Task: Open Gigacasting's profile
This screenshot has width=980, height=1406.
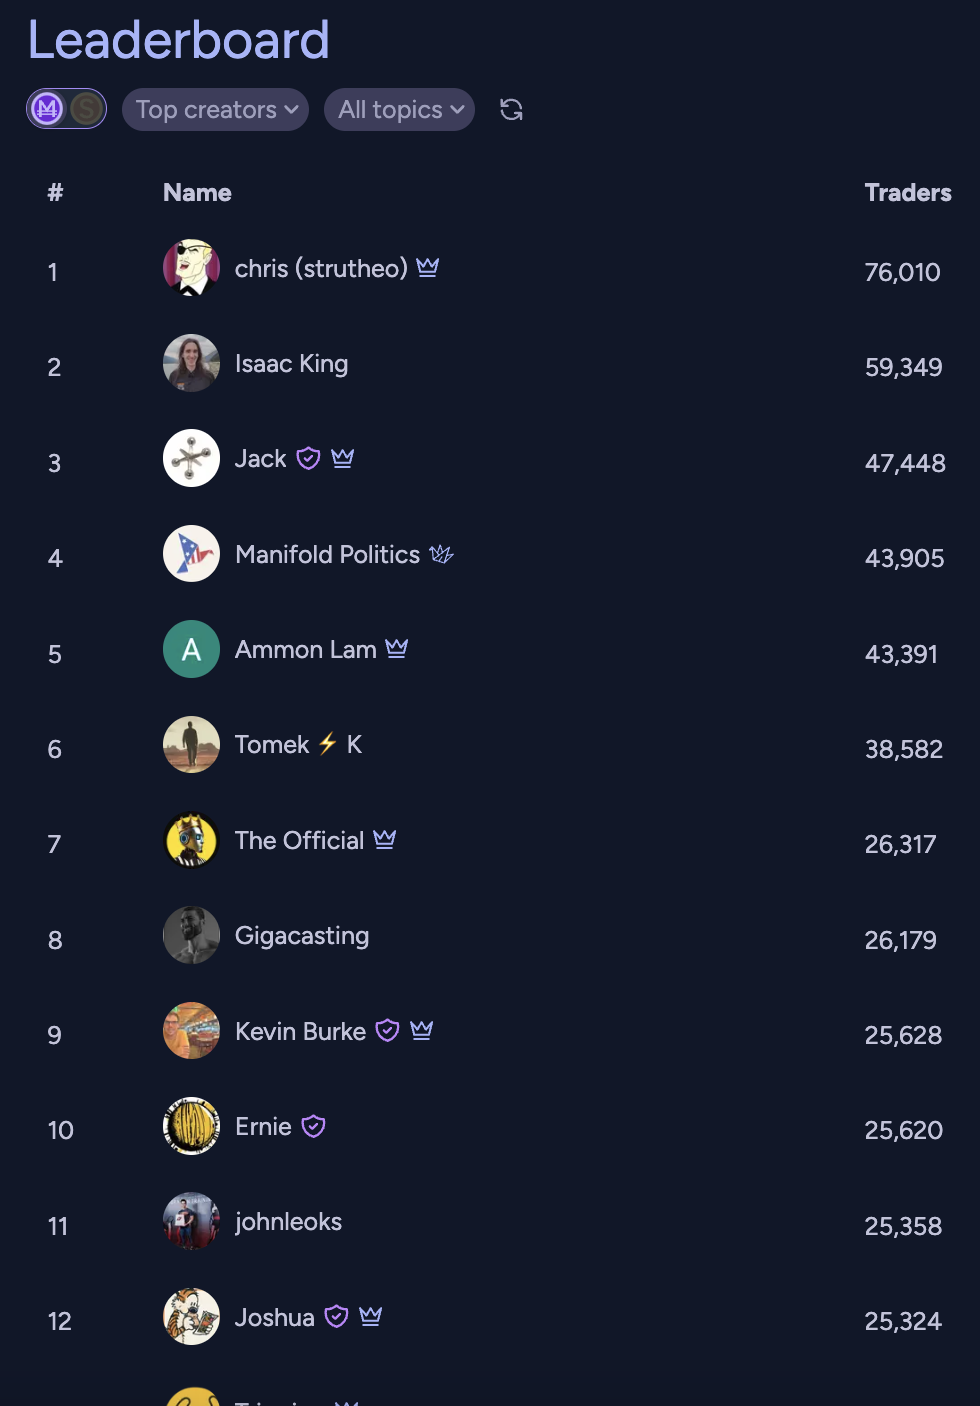Action: coord(302,935)
